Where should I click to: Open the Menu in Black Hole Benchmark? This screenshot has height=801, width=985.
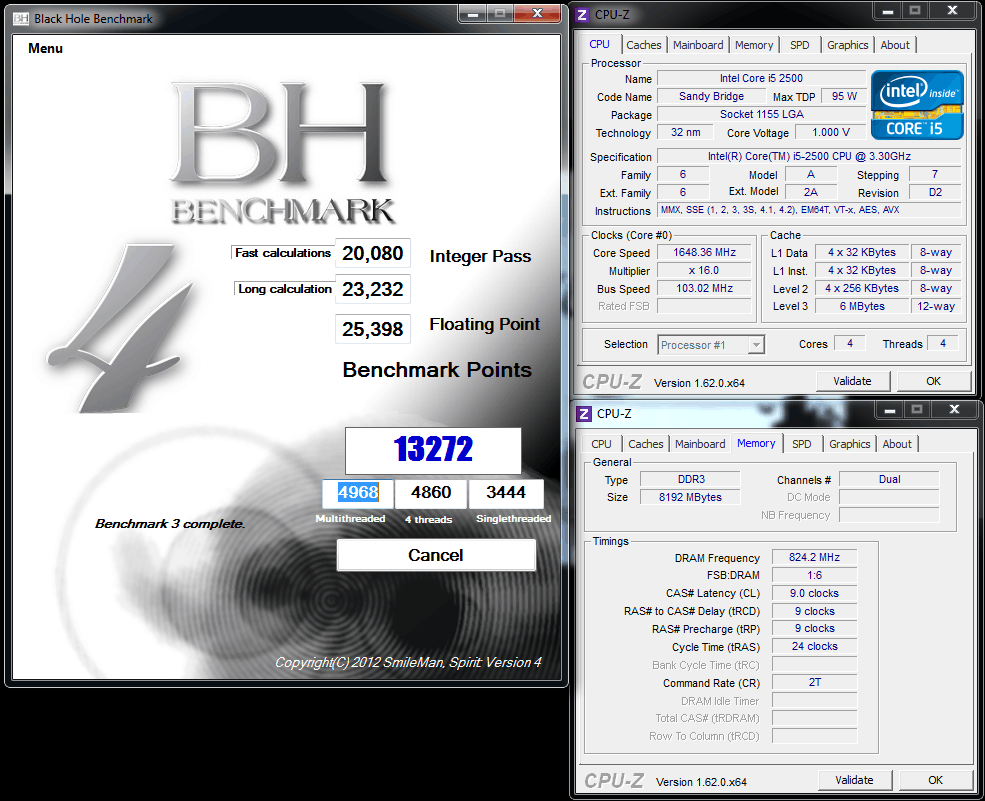pos(45,48)
